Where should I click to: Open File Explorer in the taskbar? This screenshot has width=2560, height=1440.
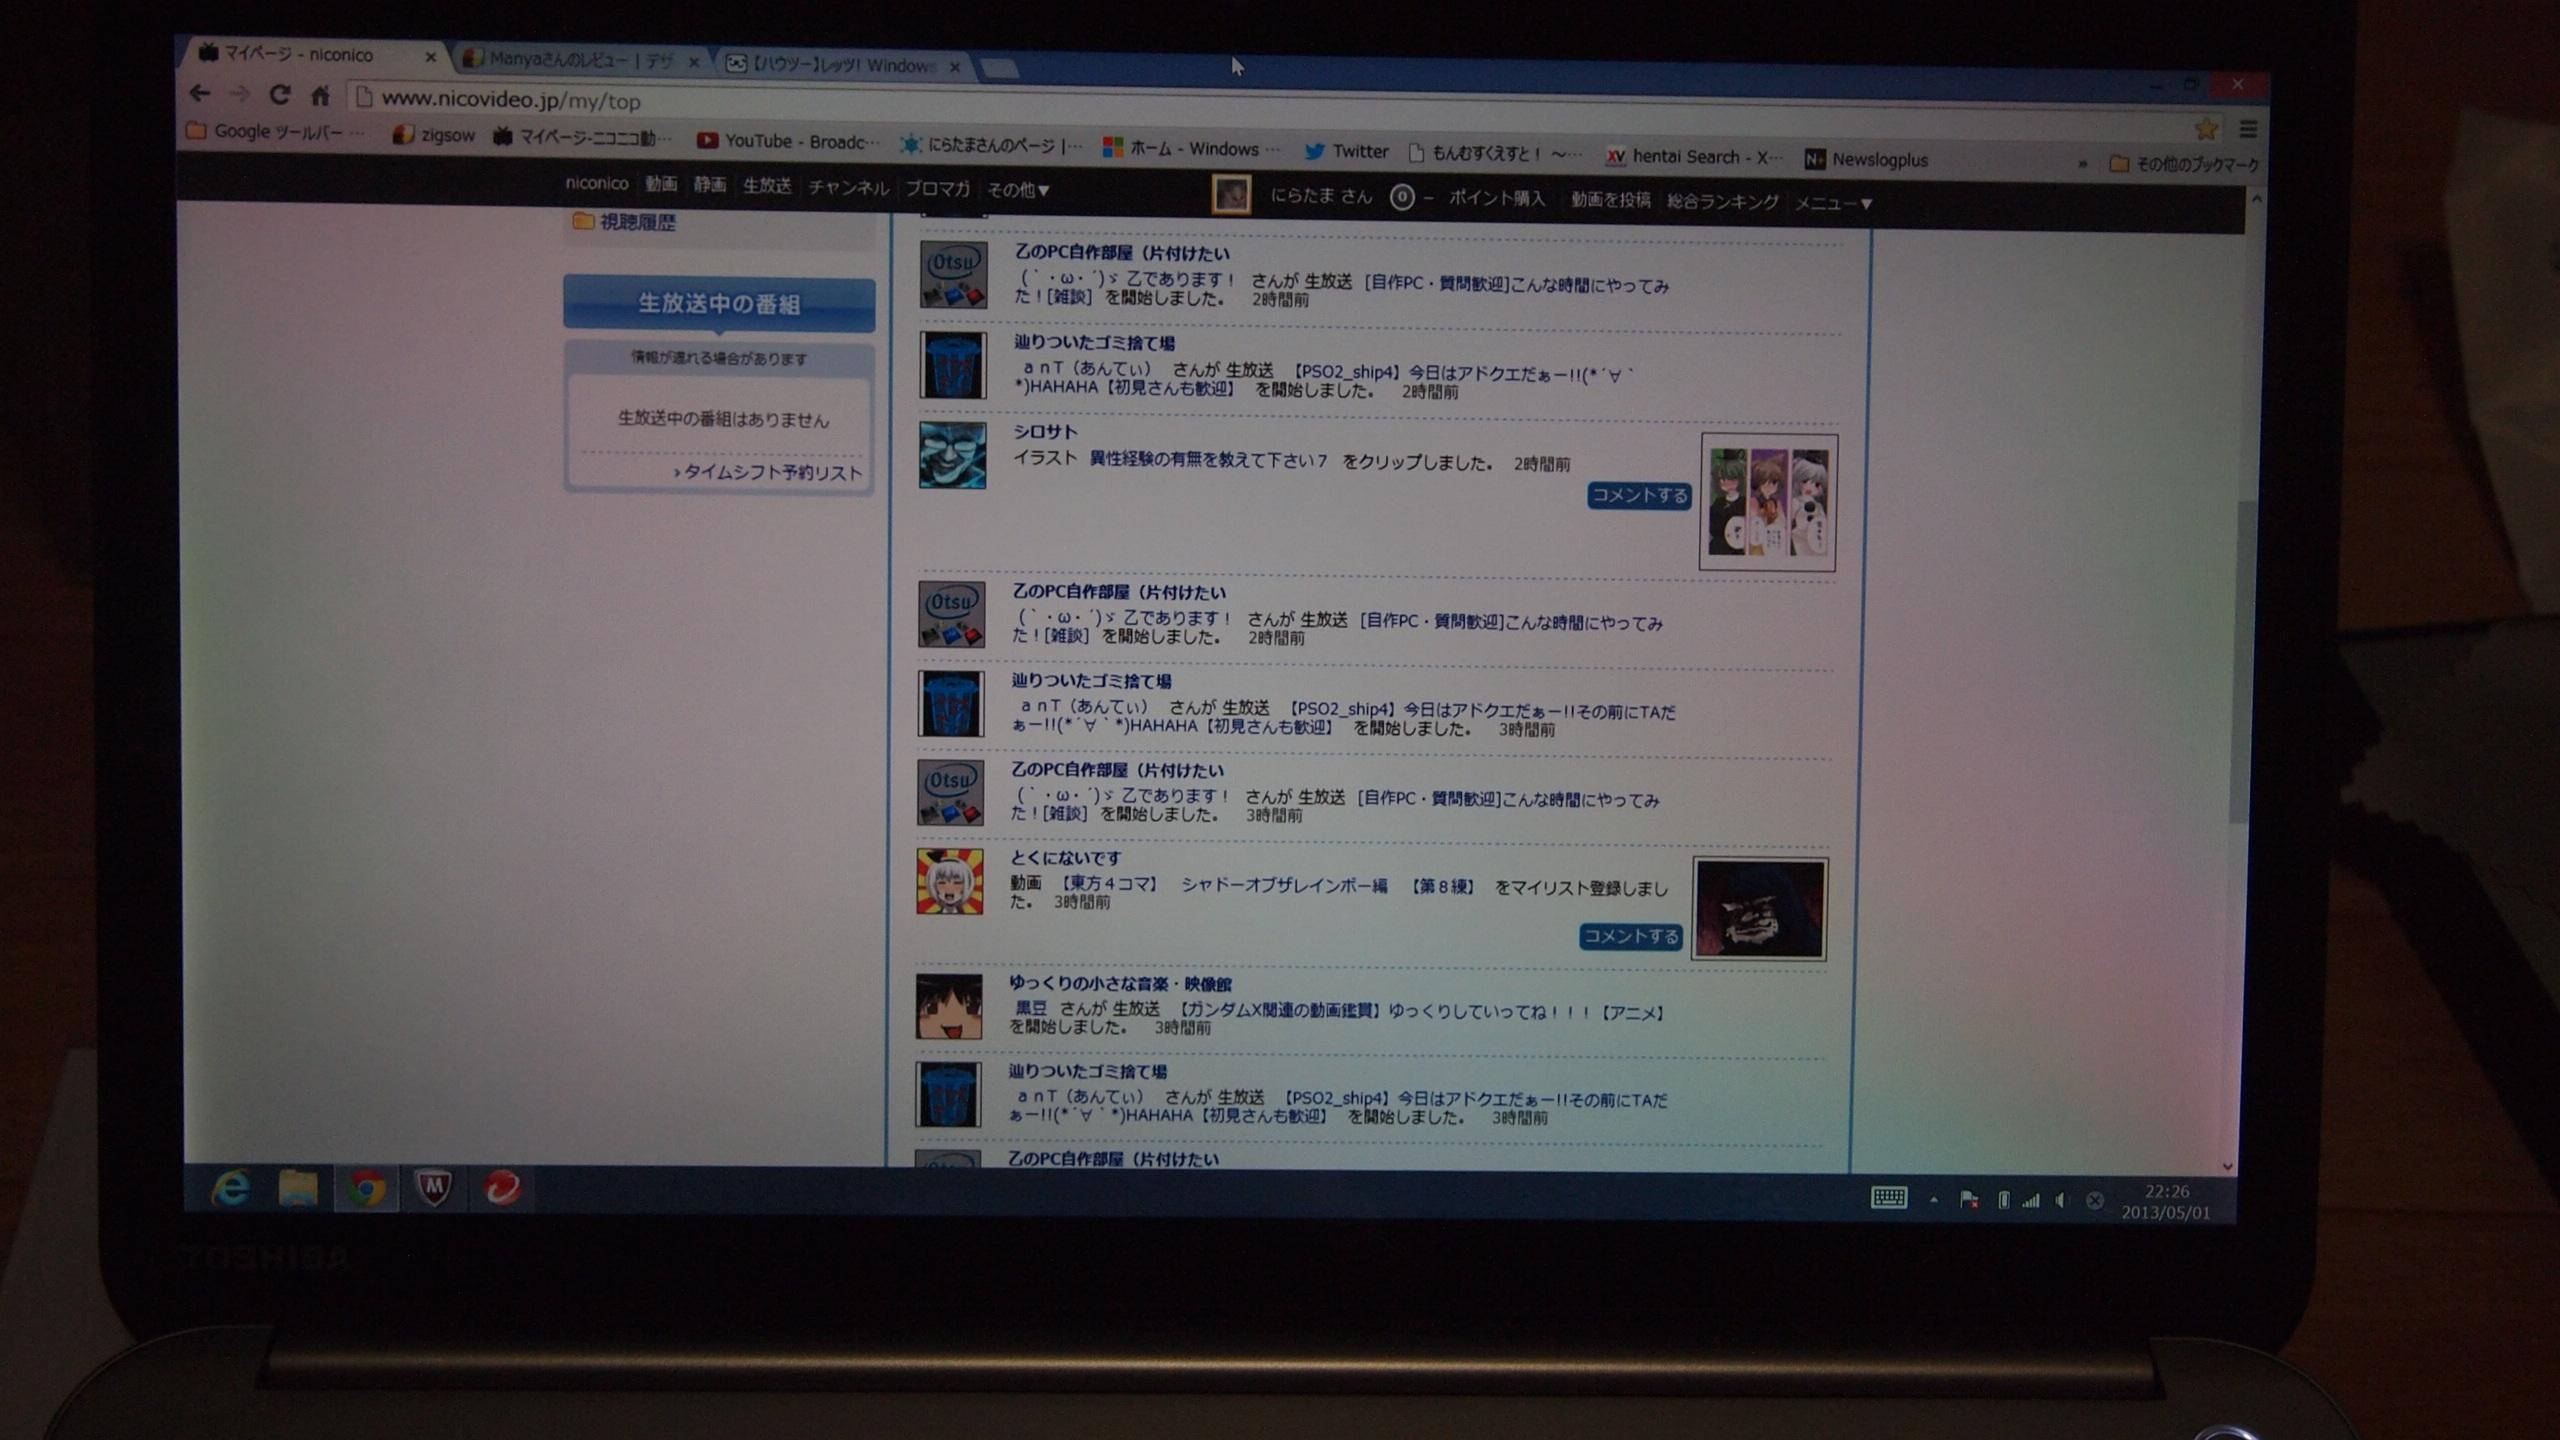298,1189
